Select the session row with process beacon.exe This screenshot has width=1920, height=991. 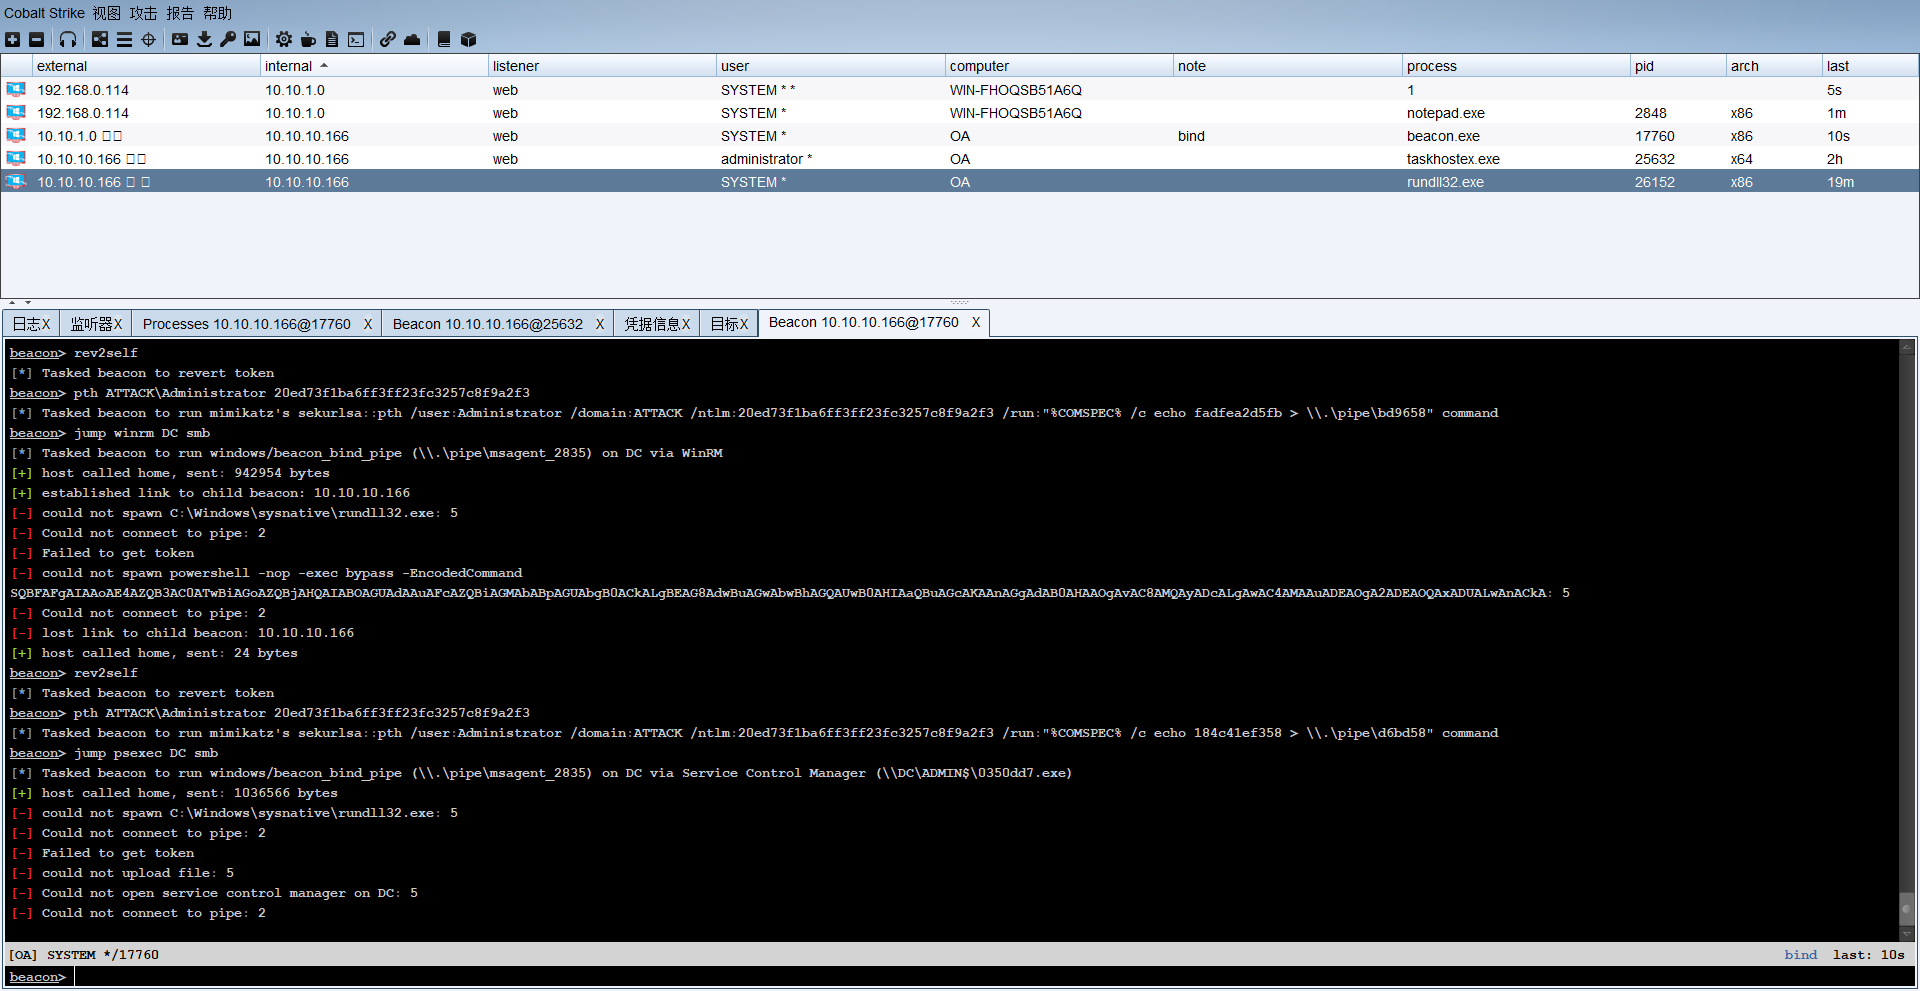(960, 135)
